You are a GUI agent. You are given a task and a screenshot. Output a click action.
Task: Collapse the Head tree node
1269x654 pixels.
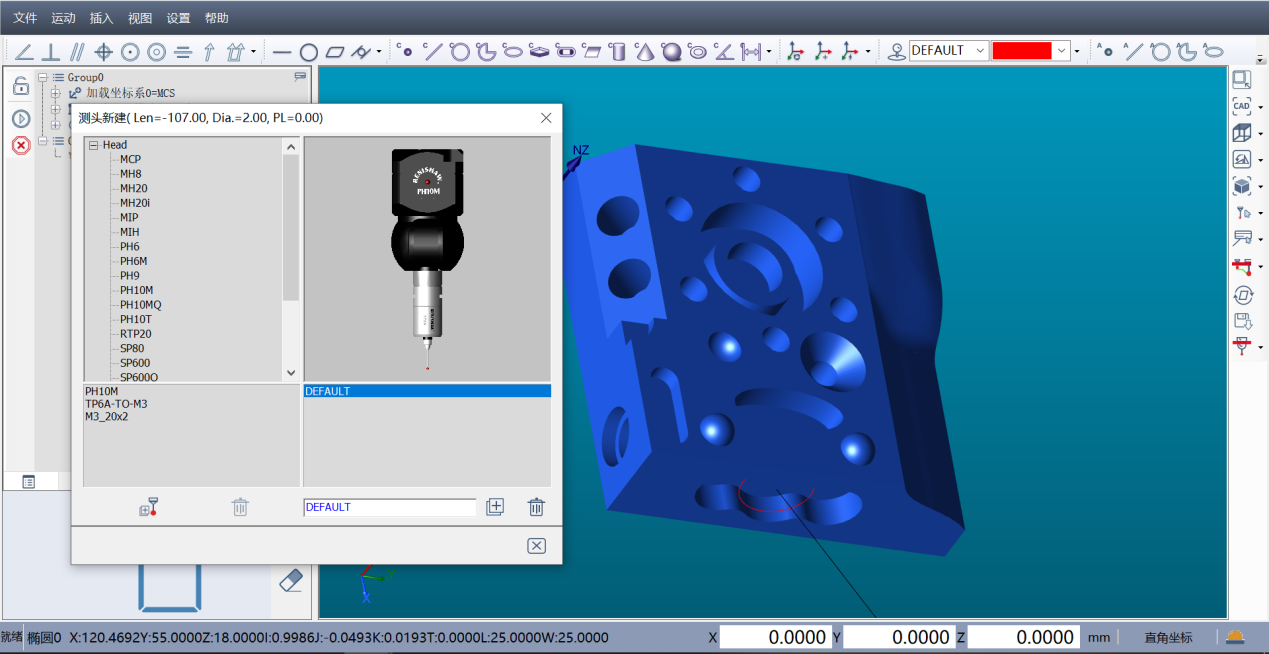pos(93,145)
